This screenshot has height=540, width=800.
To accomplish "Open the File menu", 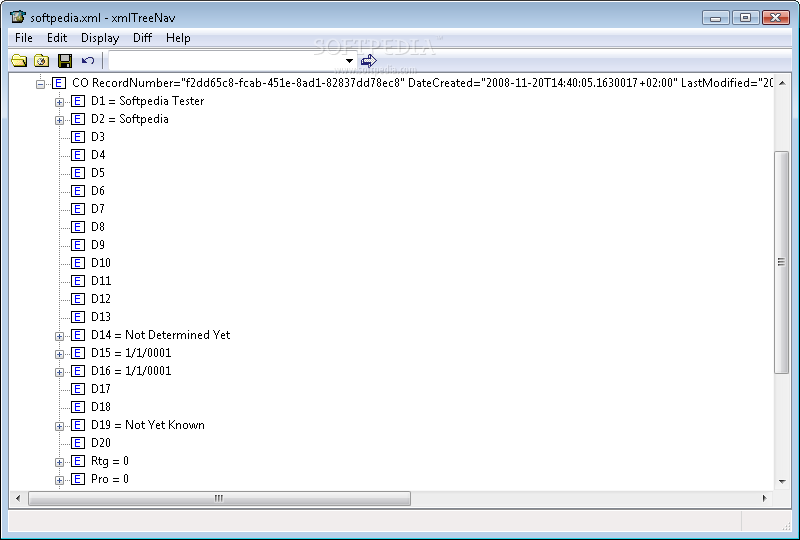I will (24, 38).
